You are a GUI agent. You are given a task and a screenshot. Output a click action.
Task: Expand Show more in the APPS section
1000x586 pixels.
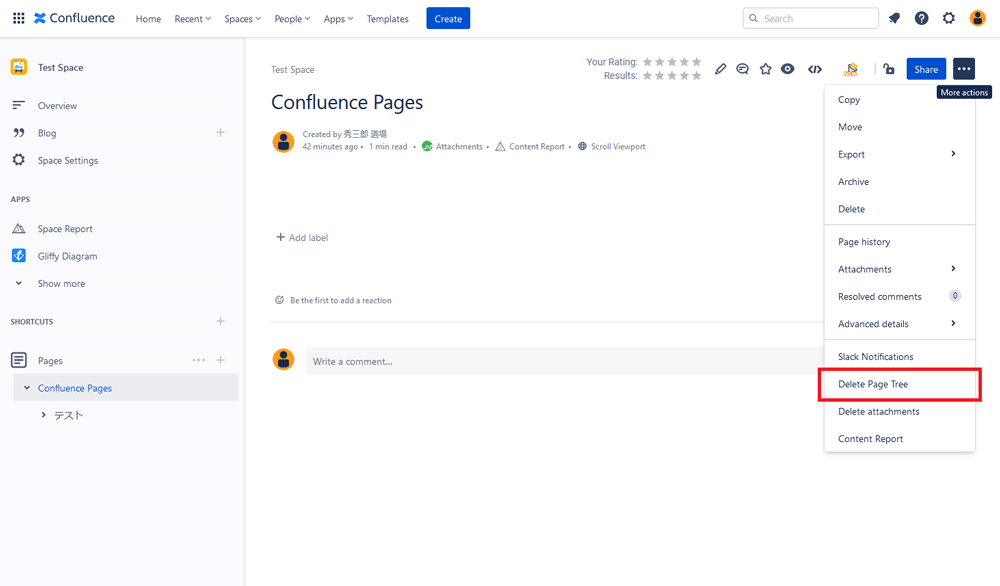(61, 283)
